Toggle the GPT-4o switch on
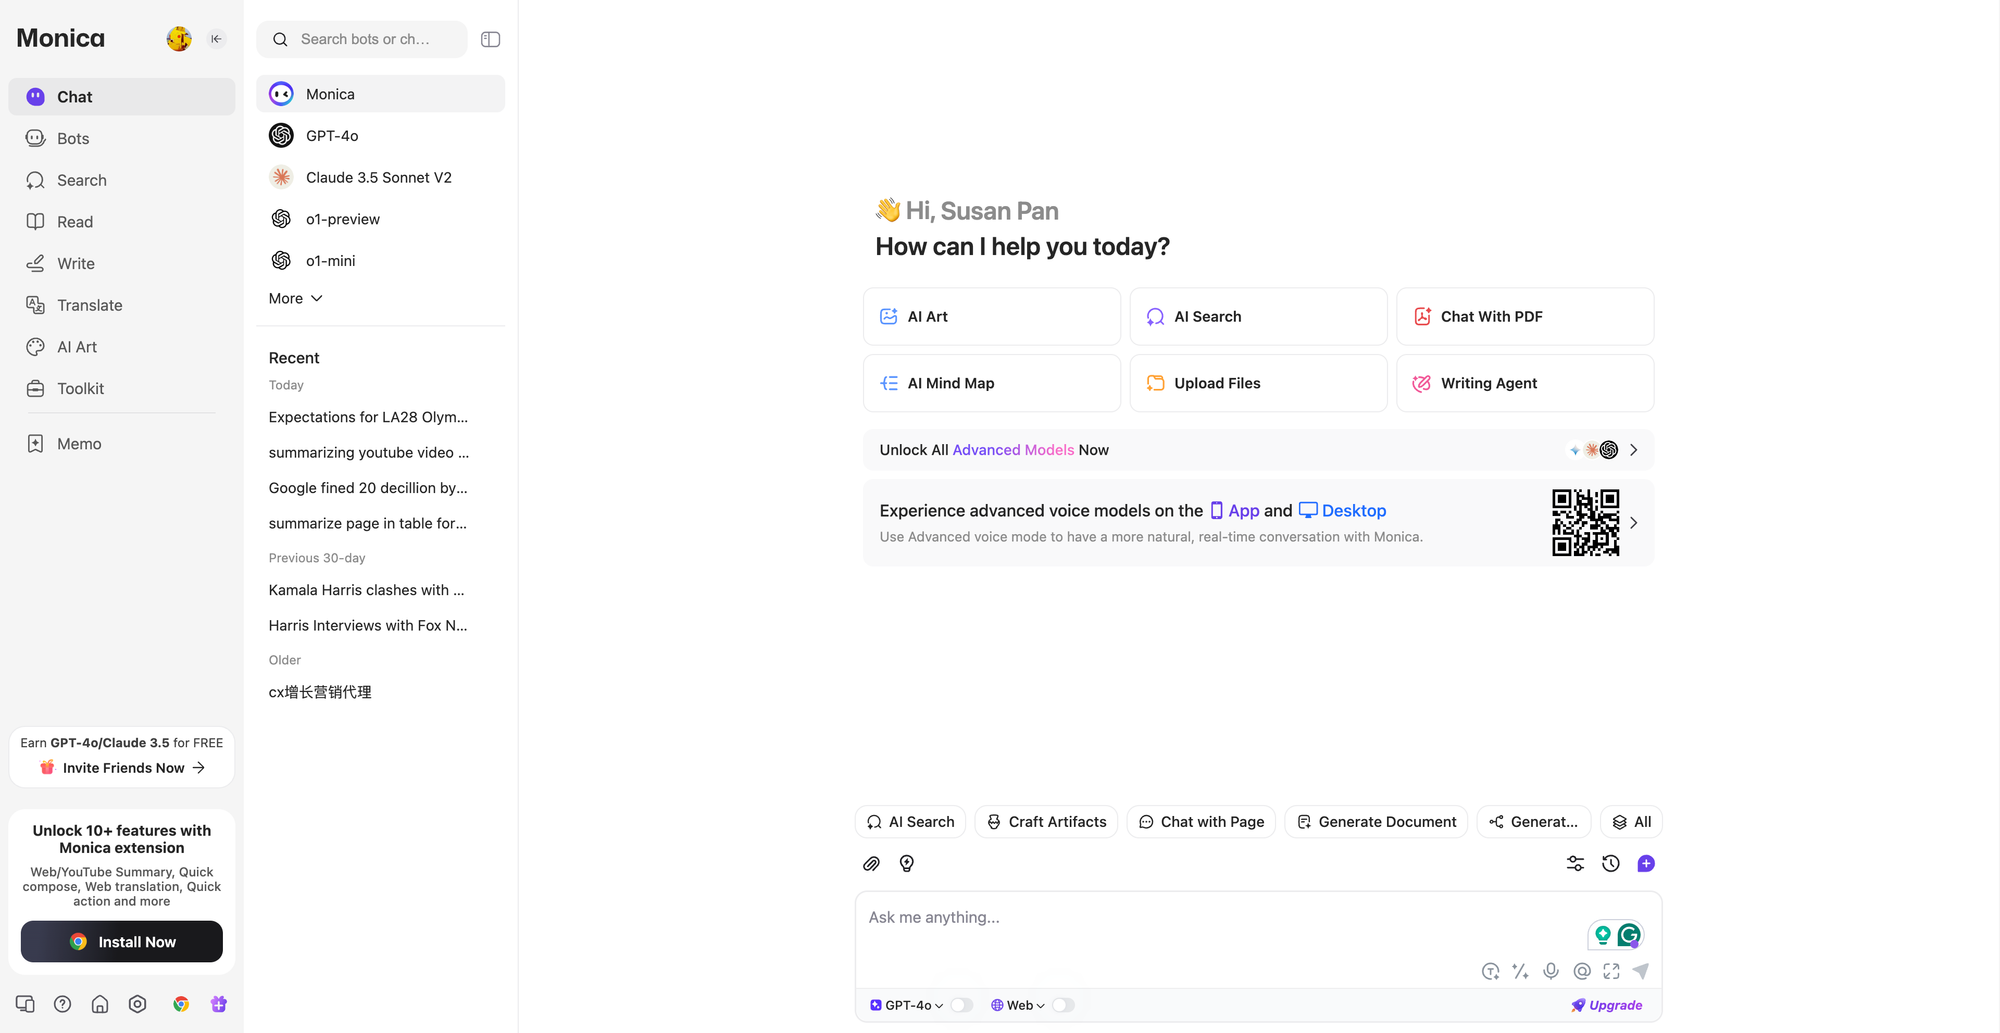 click(962, 1005)
